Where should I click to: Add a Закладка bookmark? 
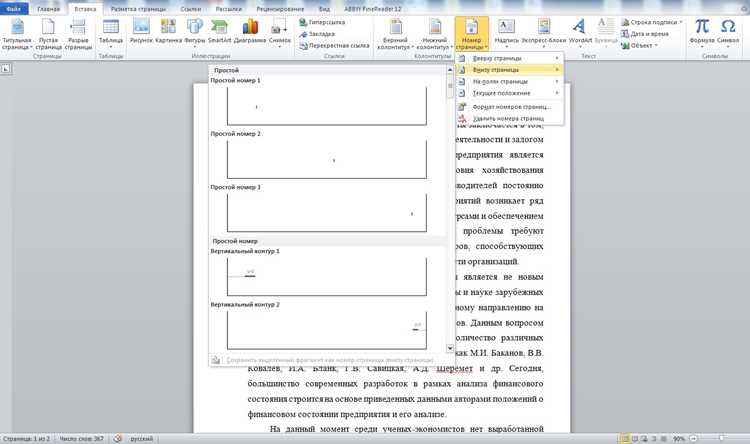pyautogui.click(x=317, y=34)
